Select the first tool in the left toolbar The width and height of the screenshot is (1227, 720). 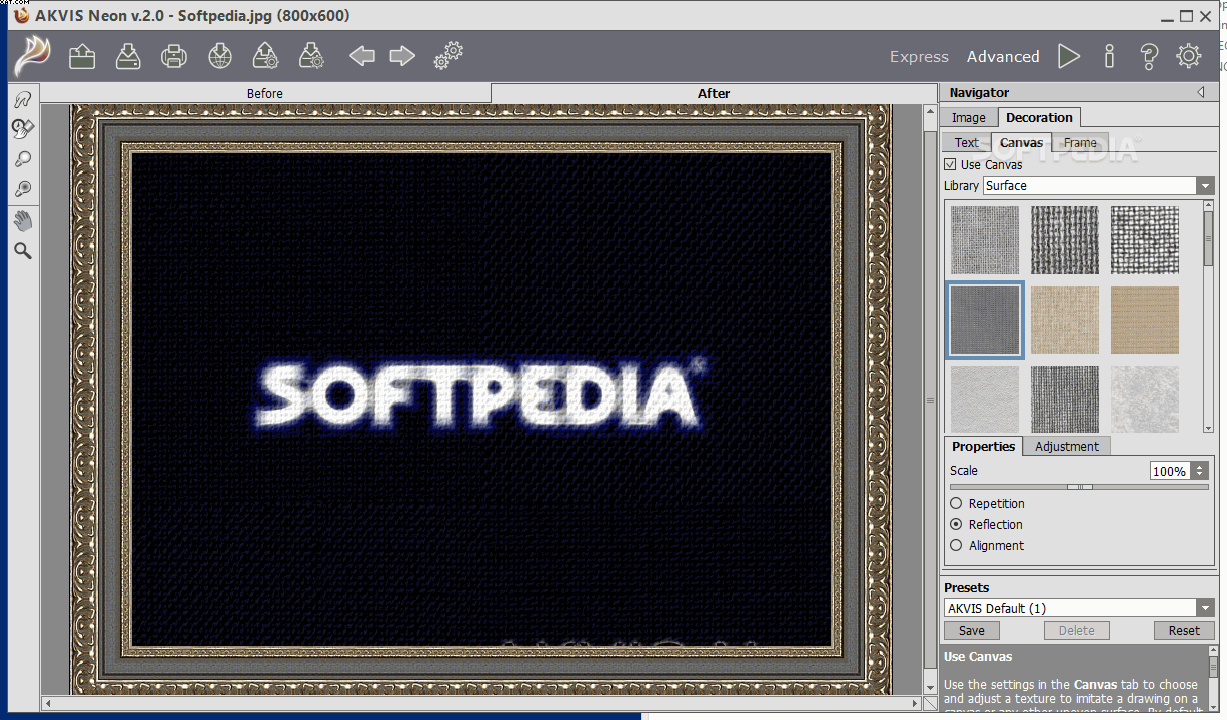pos(22,98)
